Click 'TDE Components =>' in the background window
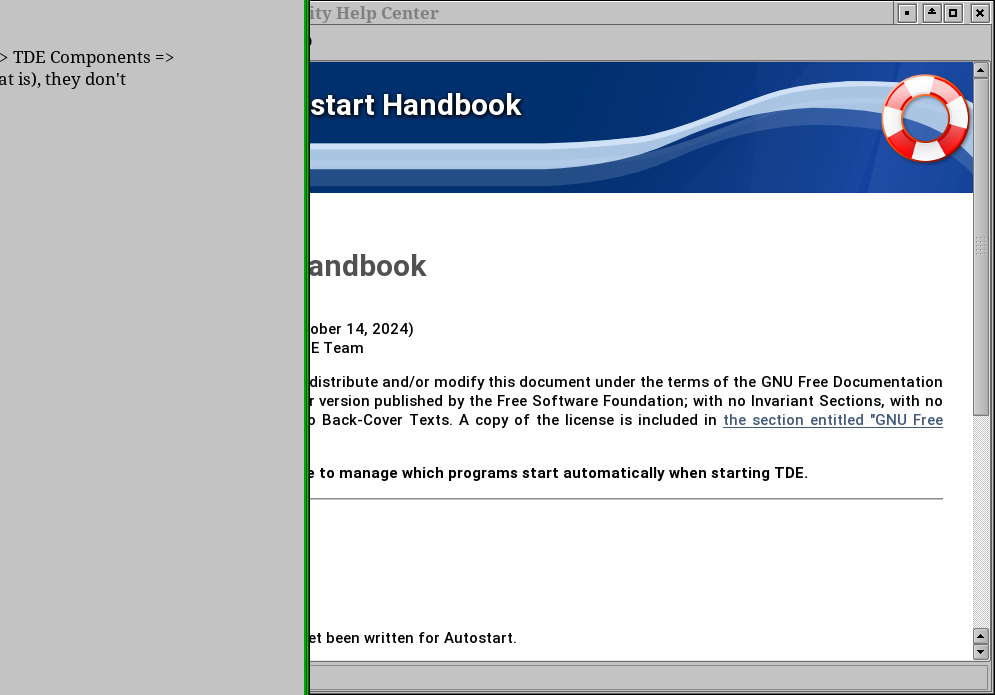 [93, 57]
